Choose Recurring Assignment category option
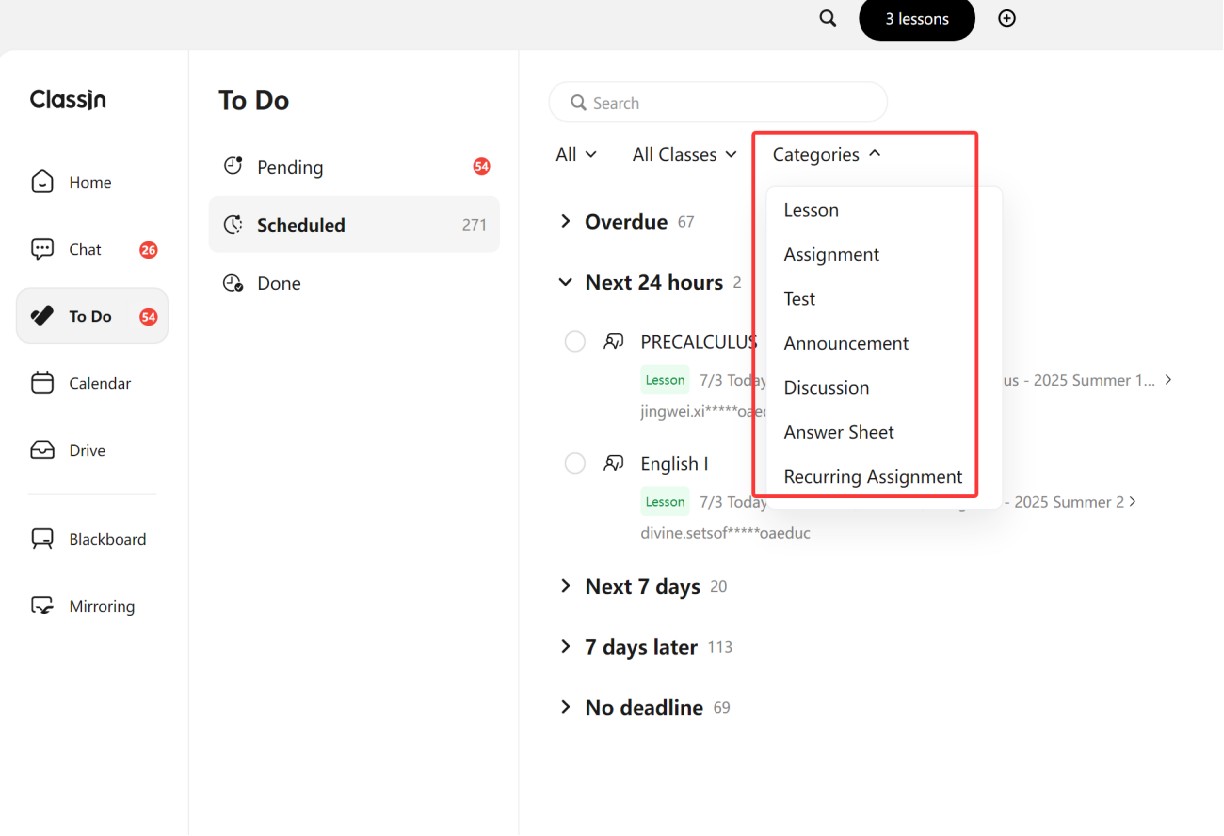Image resolution: width=1224 pixels, height=836 pixels. [872, 477]
